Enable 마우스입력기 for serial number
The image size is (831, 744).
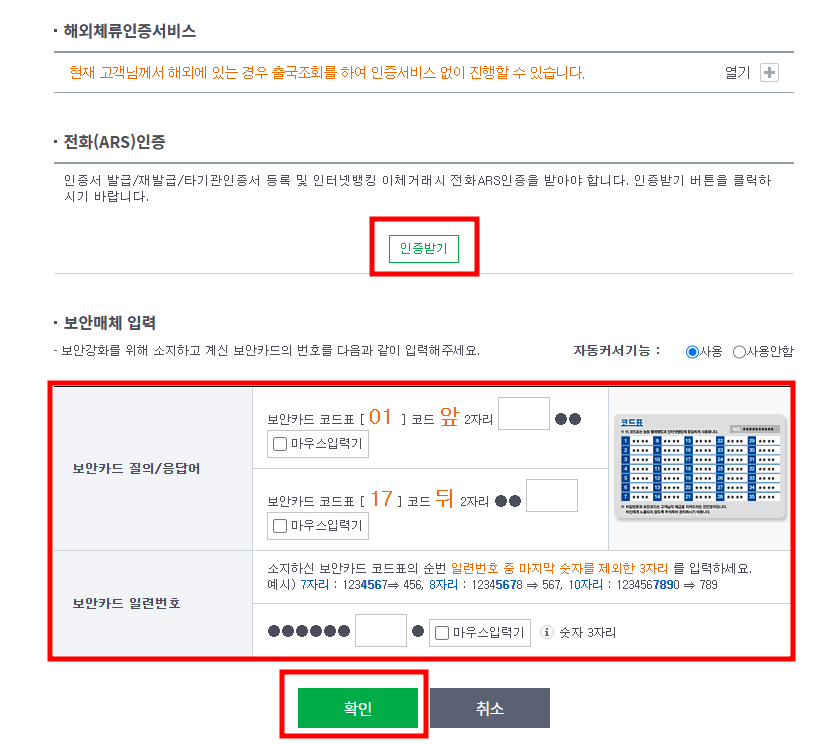(441, 633)
